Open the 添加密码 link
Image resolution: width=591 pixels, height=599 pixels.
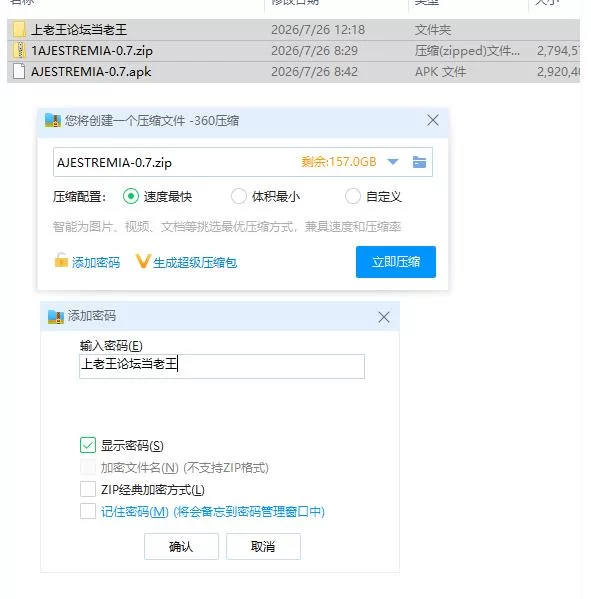(x=96, y=262)
